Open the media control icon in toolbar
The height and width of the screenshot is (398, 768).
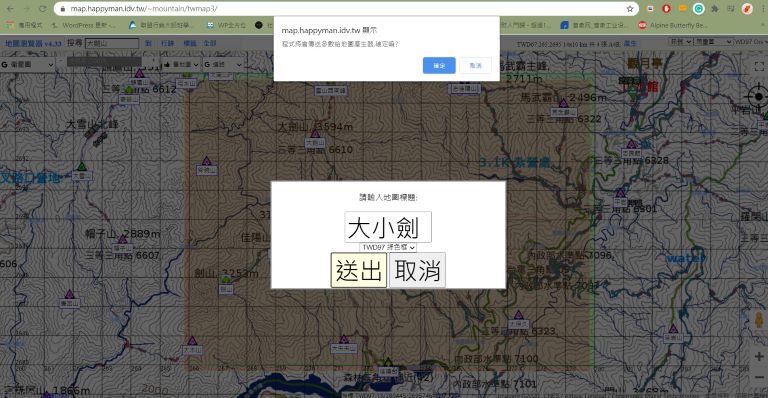click(730, 9)
